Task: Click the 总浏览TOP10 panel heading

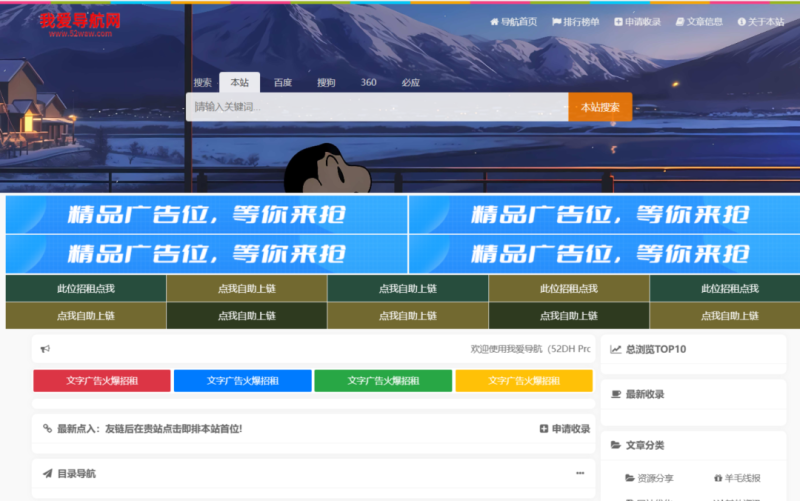Action: pyautogui.click(x=656, y=349)
